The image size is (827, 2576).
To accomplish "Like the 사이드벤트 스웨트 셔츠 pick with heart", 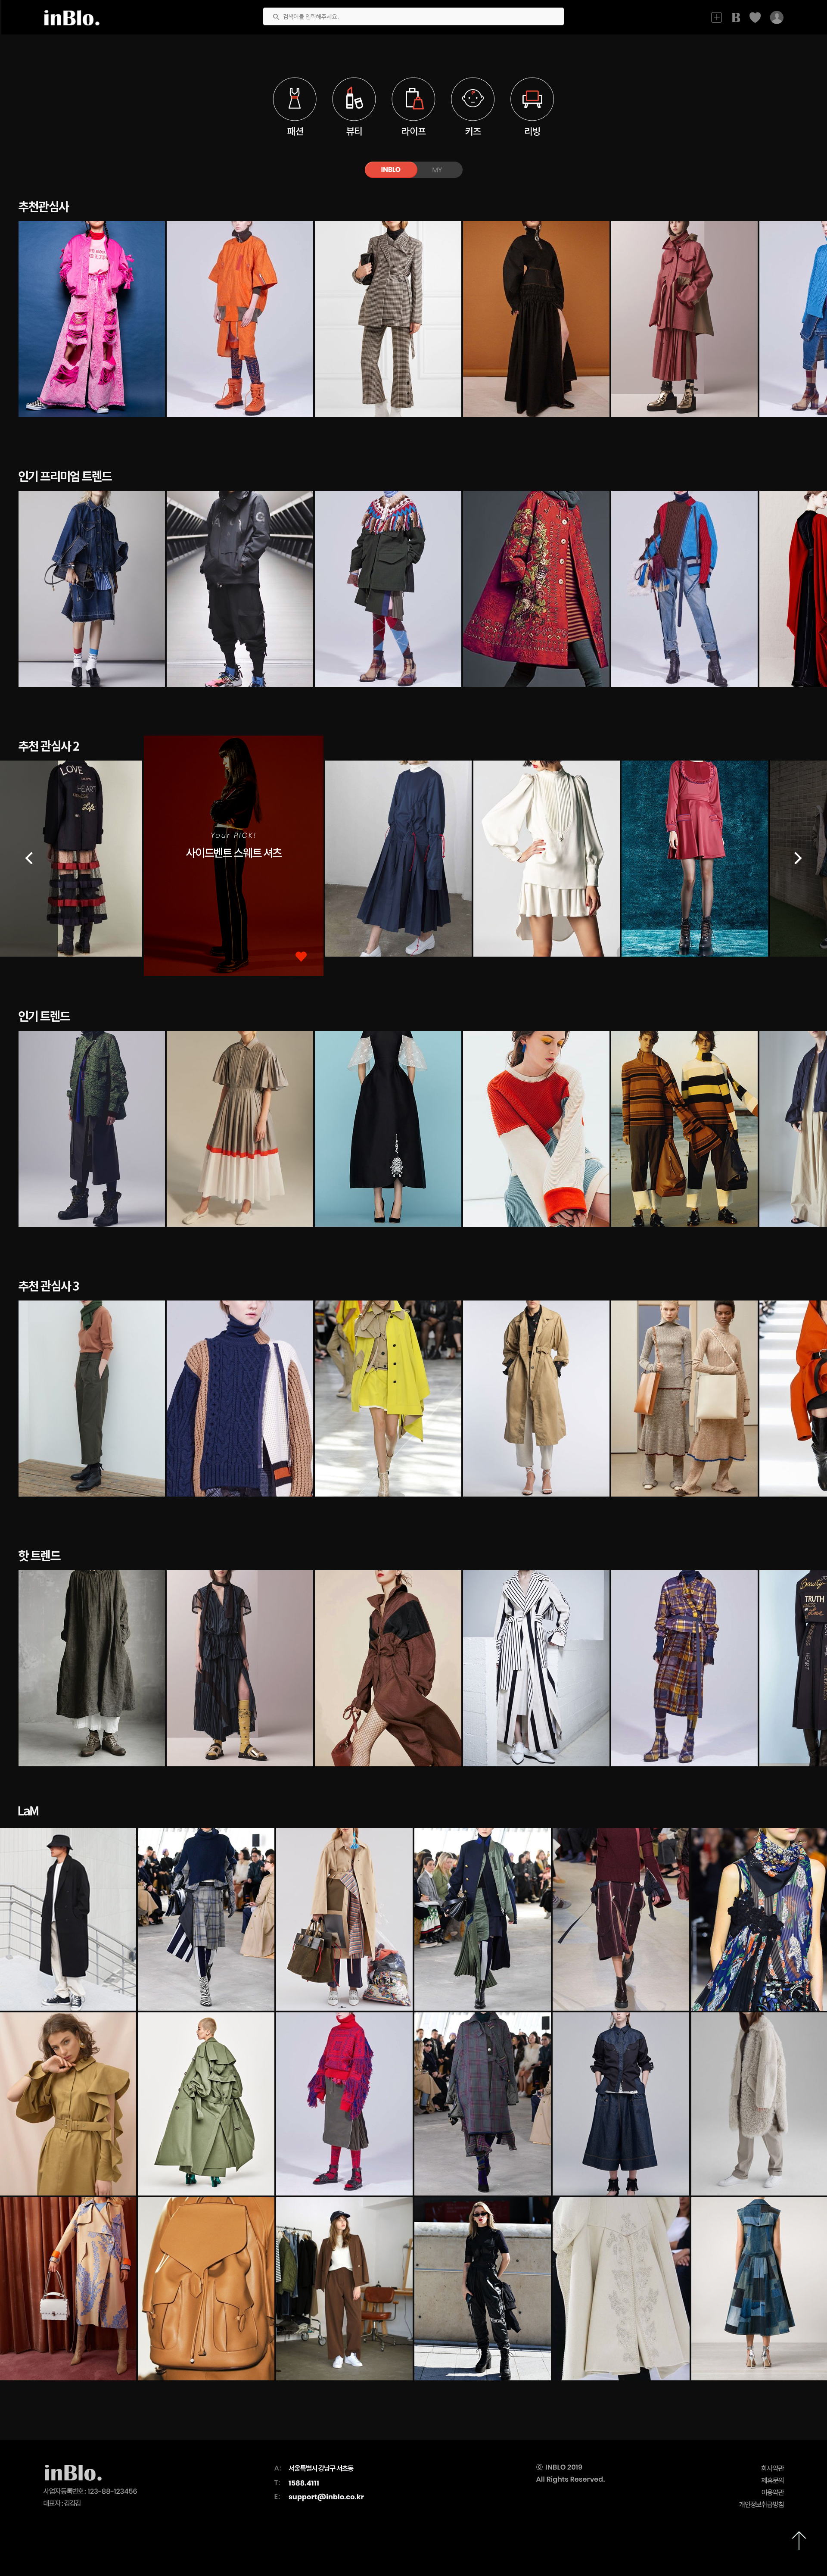I will [301, 957].
